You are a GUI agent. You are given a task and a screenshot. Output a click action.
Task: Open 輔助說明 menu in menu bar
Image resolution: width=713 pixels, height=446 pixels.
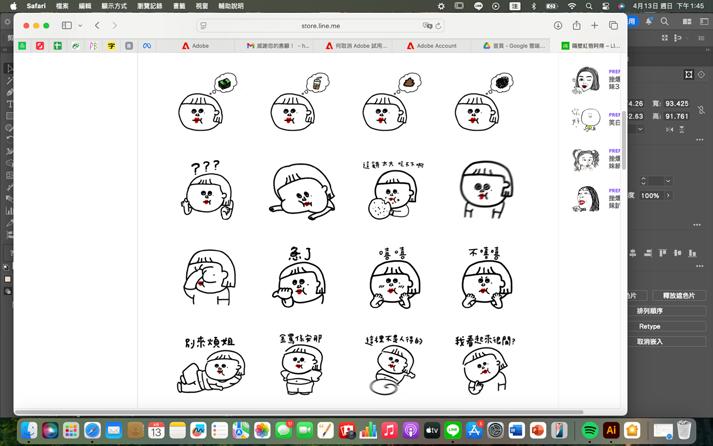[231, 6]
